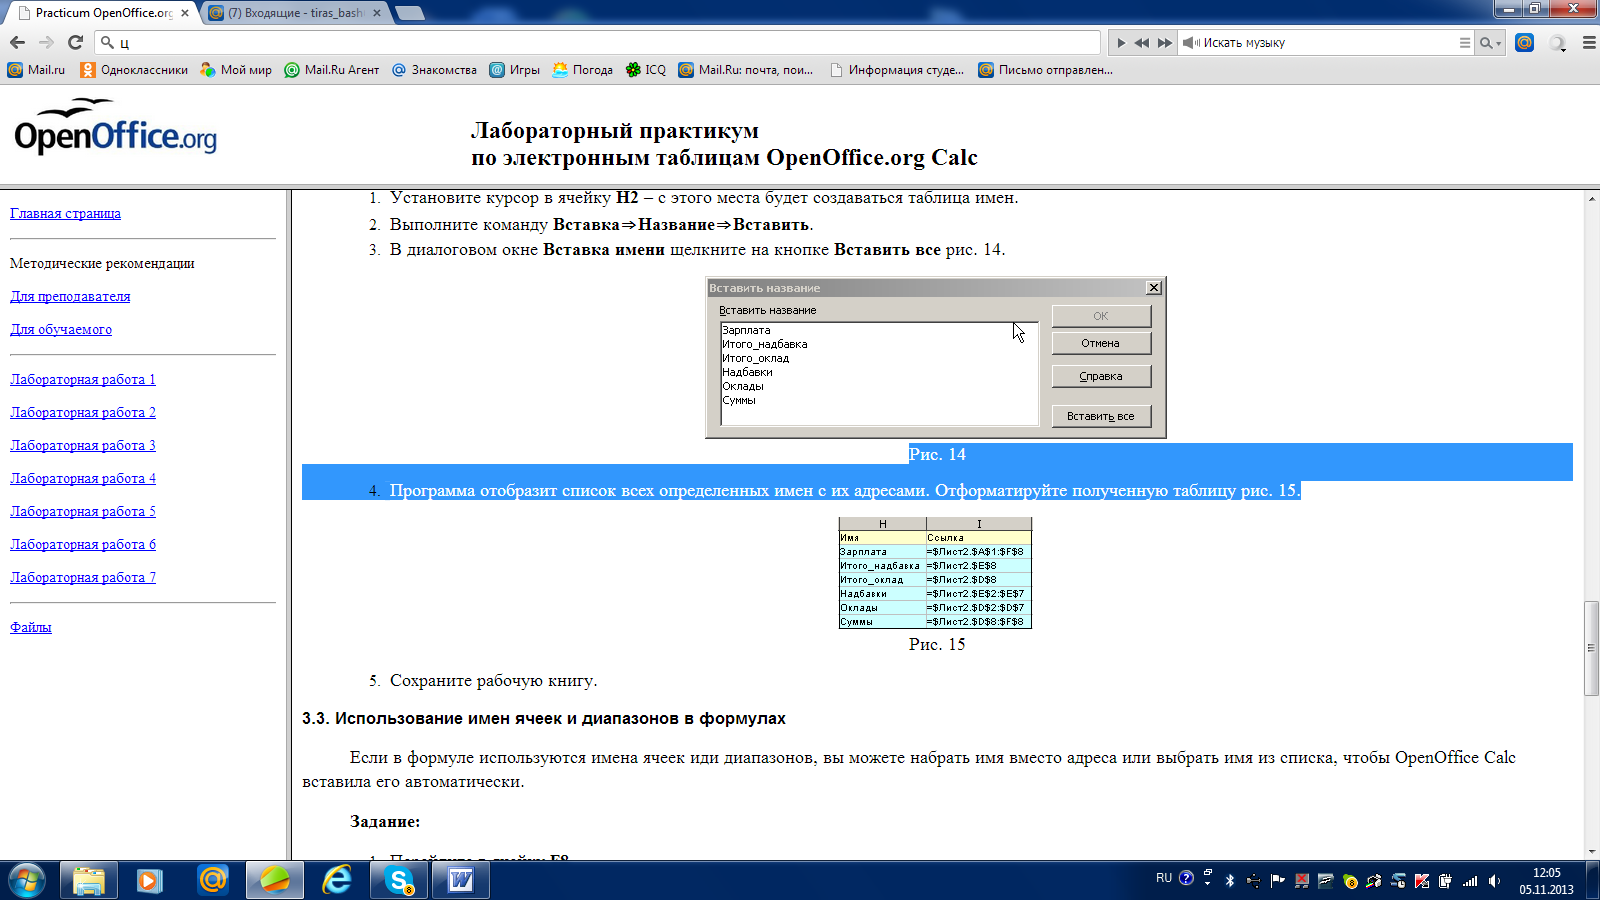This screenshot has width=1600, height=900.
Task: Reload the page with the refresh icon
Action: (x=75, y=42)
